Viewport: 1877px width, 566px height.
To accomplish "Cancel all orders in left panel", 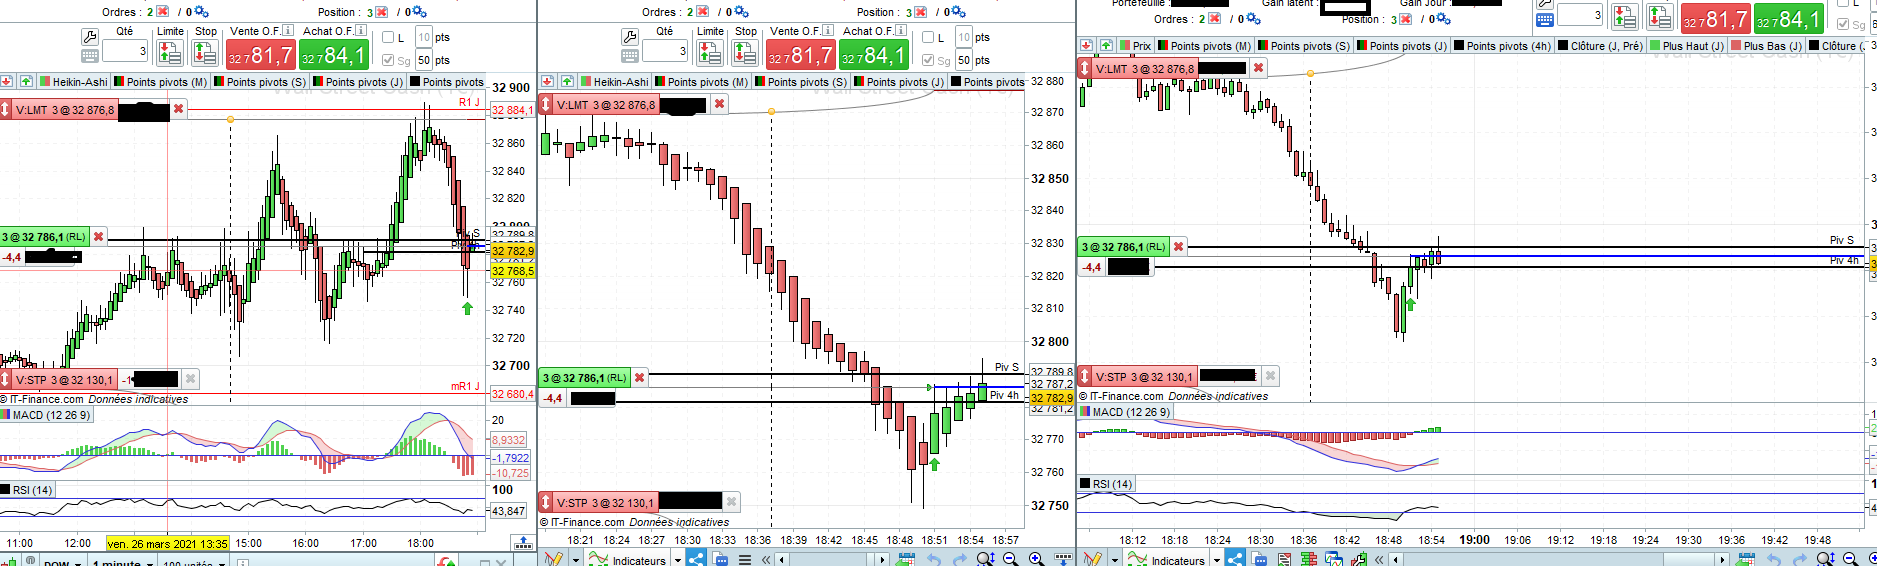I will pyautogui.click(x=162, y=12).
